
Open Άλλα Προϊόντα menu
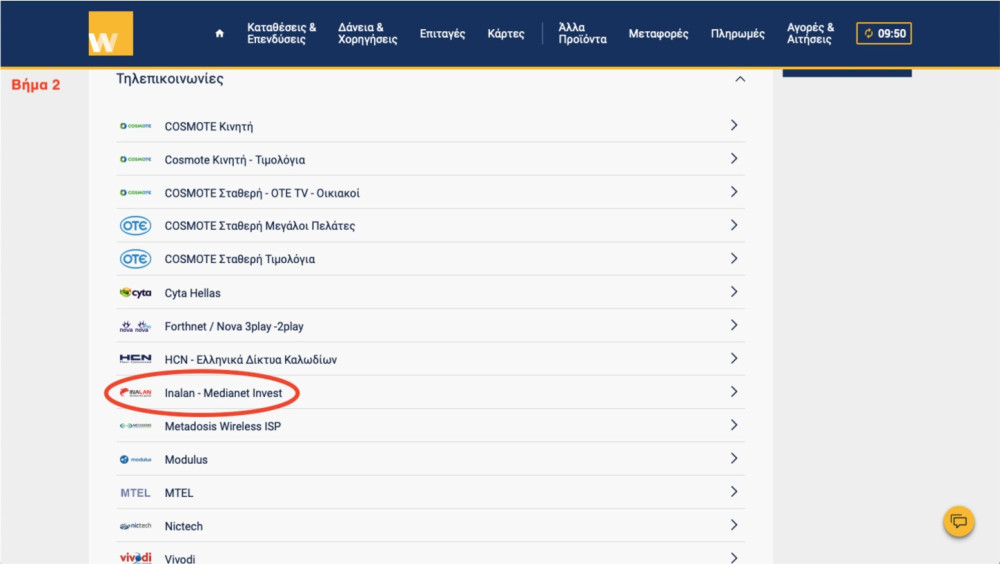tap(582, 33)
